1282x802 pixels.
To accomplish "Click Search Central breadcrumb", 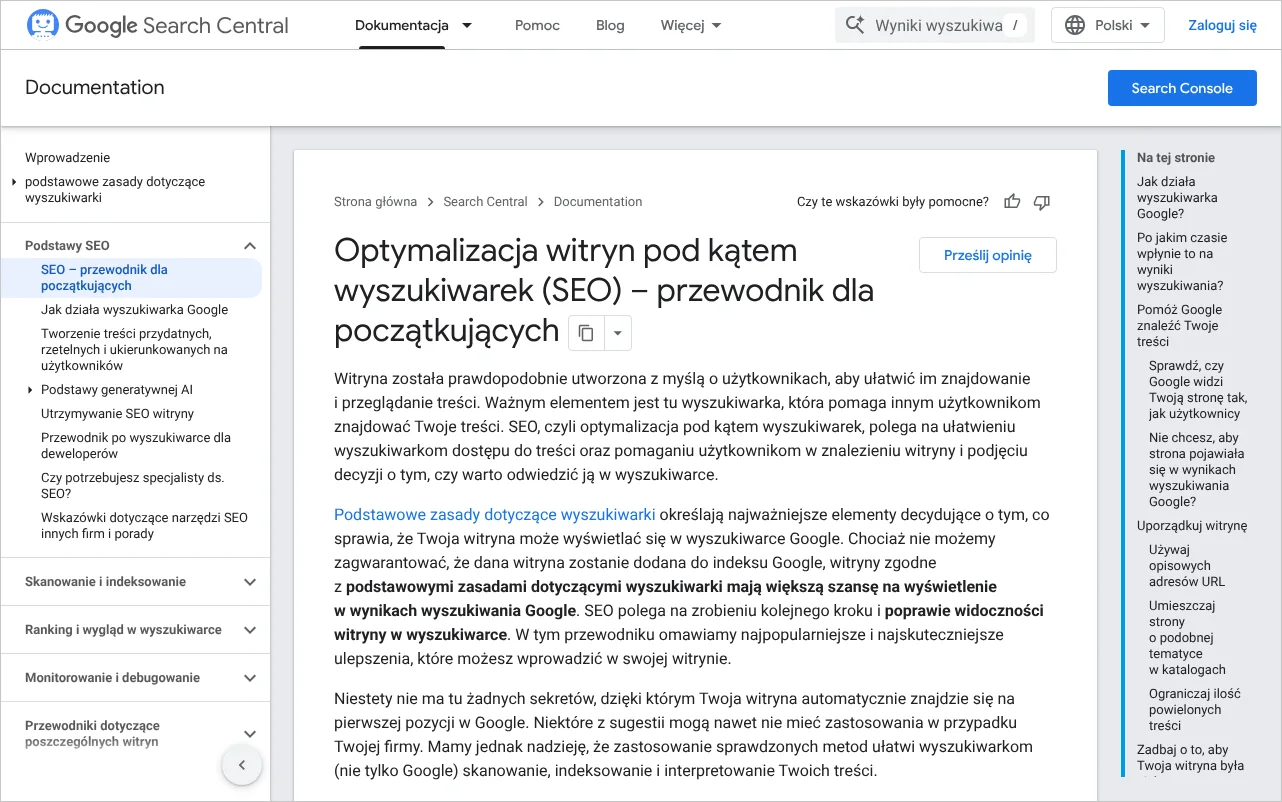I will click(x=485, y=202).
